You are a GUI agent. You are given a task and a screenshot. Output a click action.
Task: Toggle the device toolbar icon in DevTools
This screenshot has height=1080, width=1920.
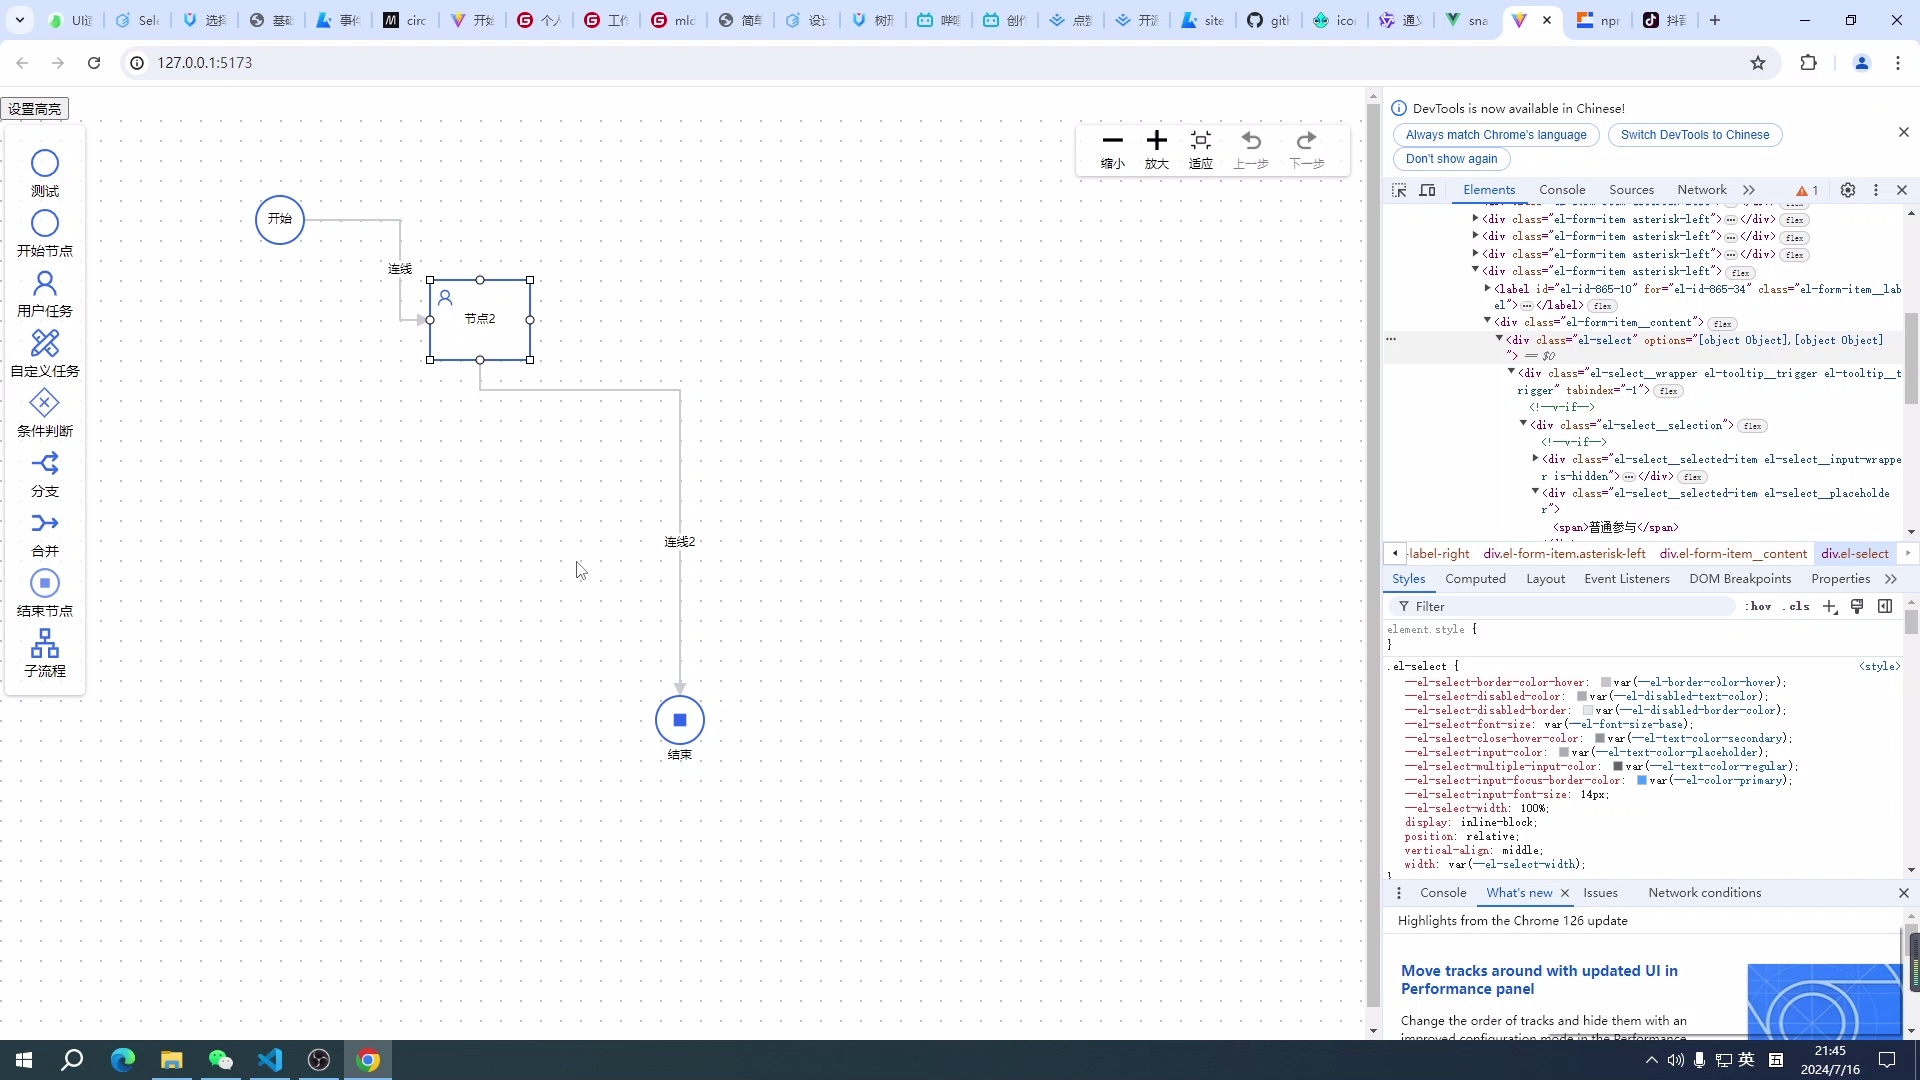coord(1428,190)
